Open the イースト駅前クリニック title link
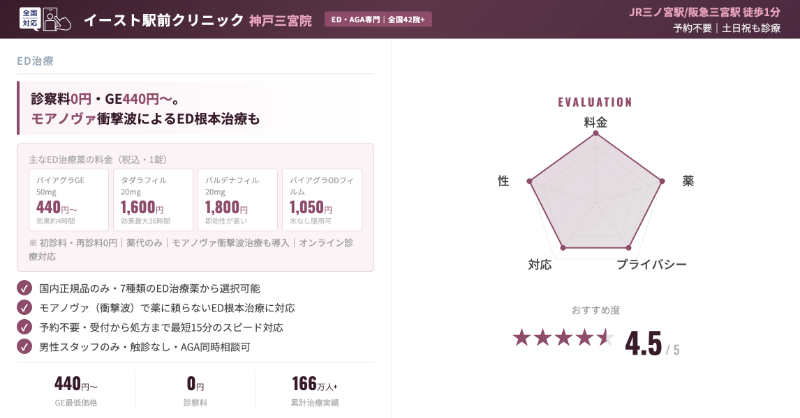 pos(163,20)
